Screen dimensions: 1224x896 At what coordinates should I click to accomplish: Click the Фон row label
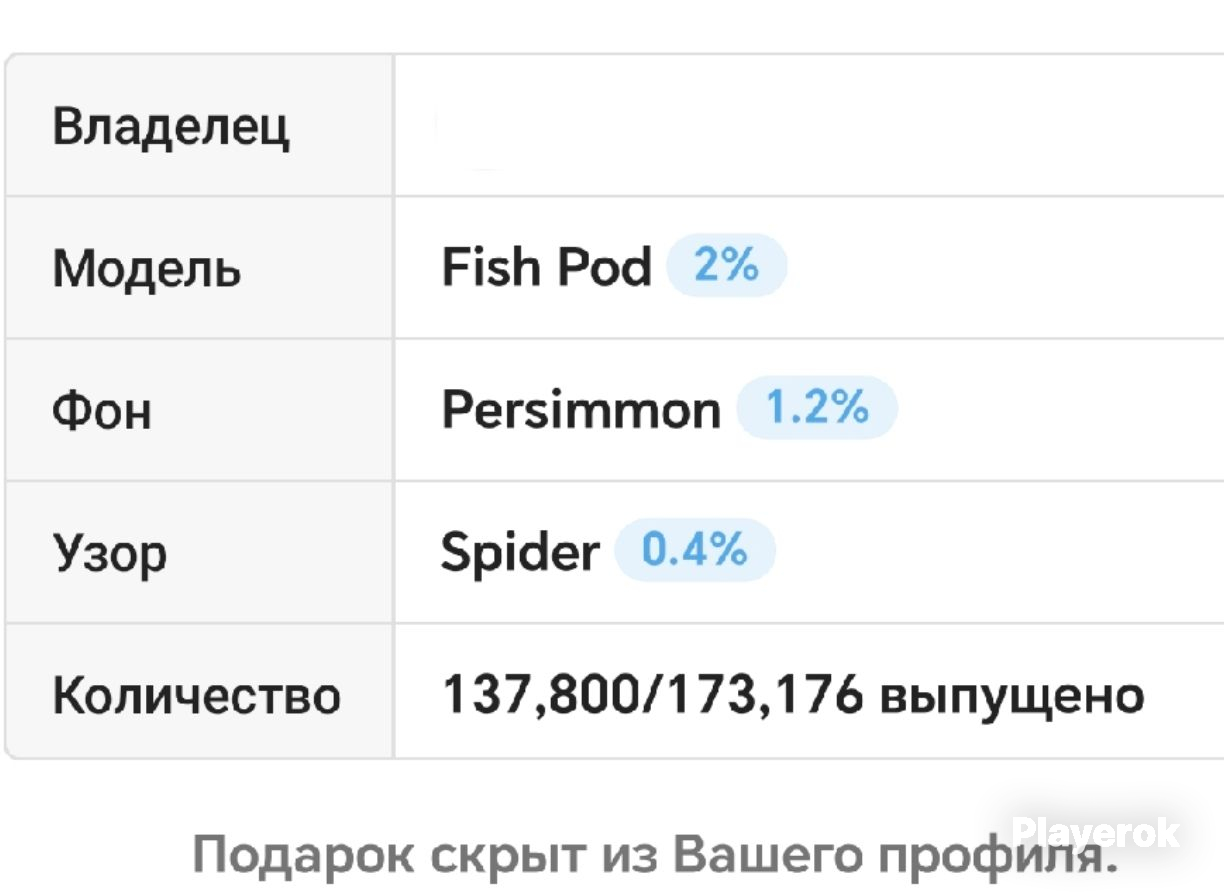click(102, 410)
